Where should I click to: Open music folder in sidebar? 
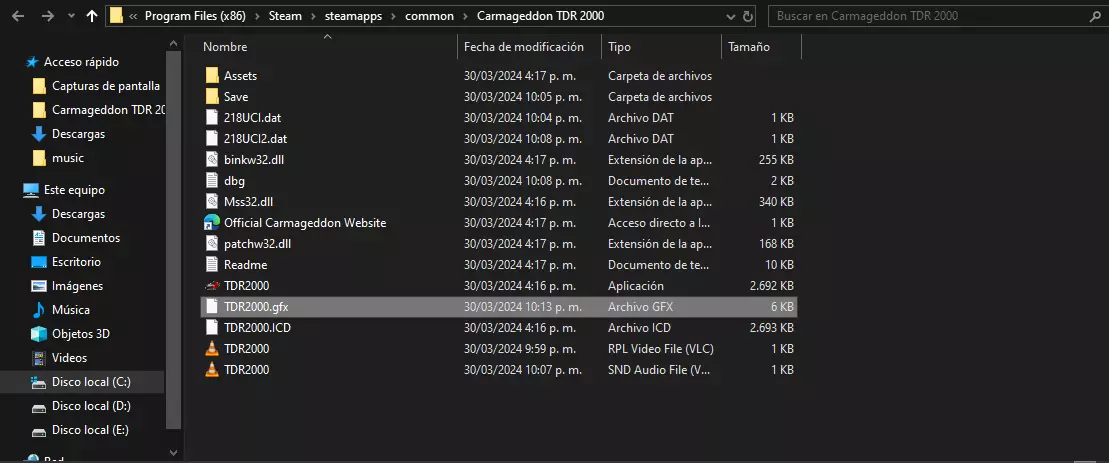[x=68, y=158]
